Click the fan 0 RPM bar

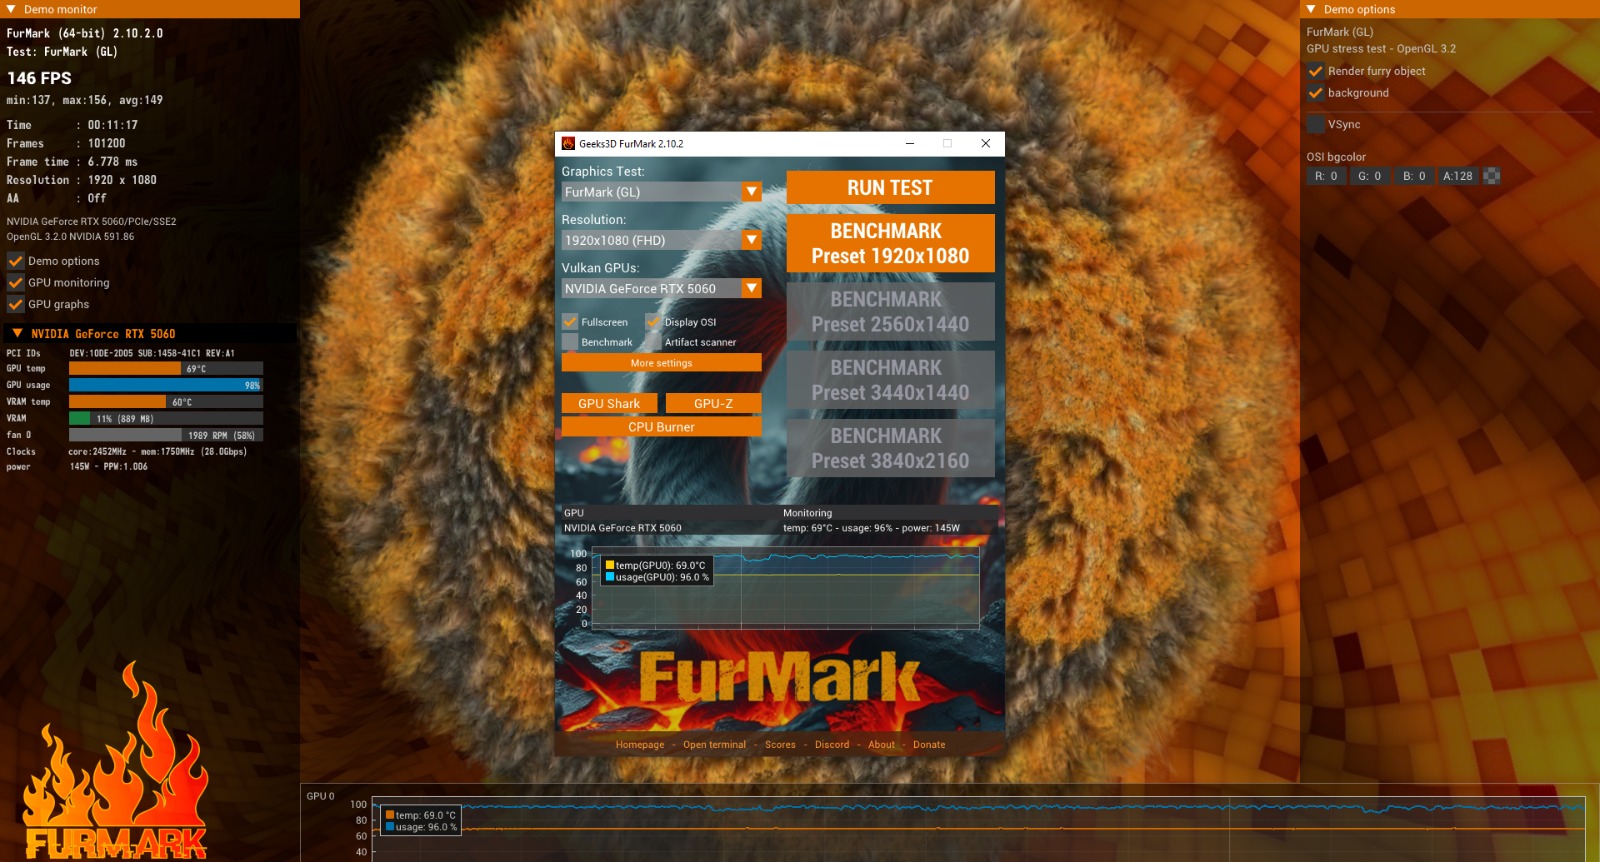[x=166, y=435]
